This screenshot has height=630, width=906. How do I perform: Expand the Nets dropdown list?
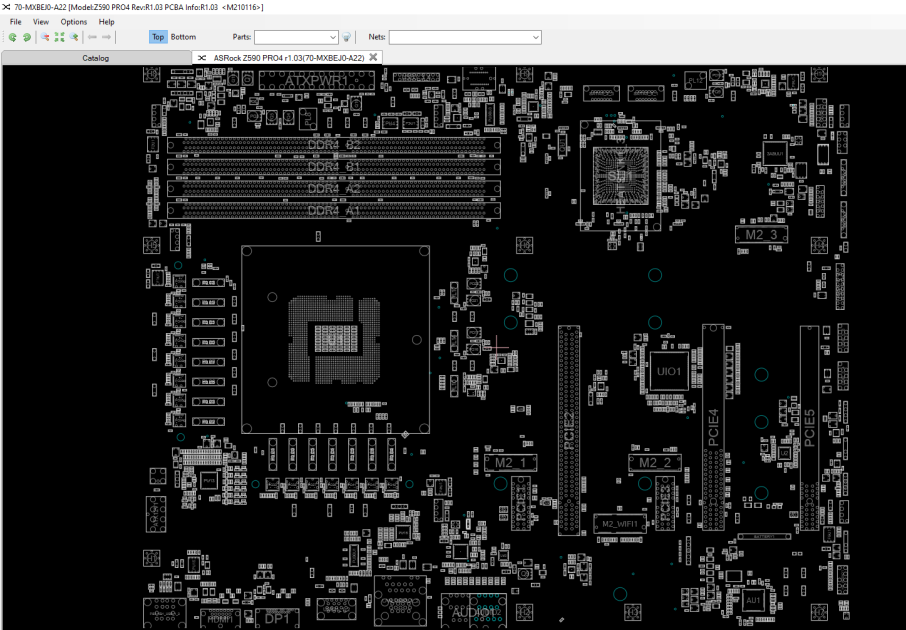click(536, 37)
